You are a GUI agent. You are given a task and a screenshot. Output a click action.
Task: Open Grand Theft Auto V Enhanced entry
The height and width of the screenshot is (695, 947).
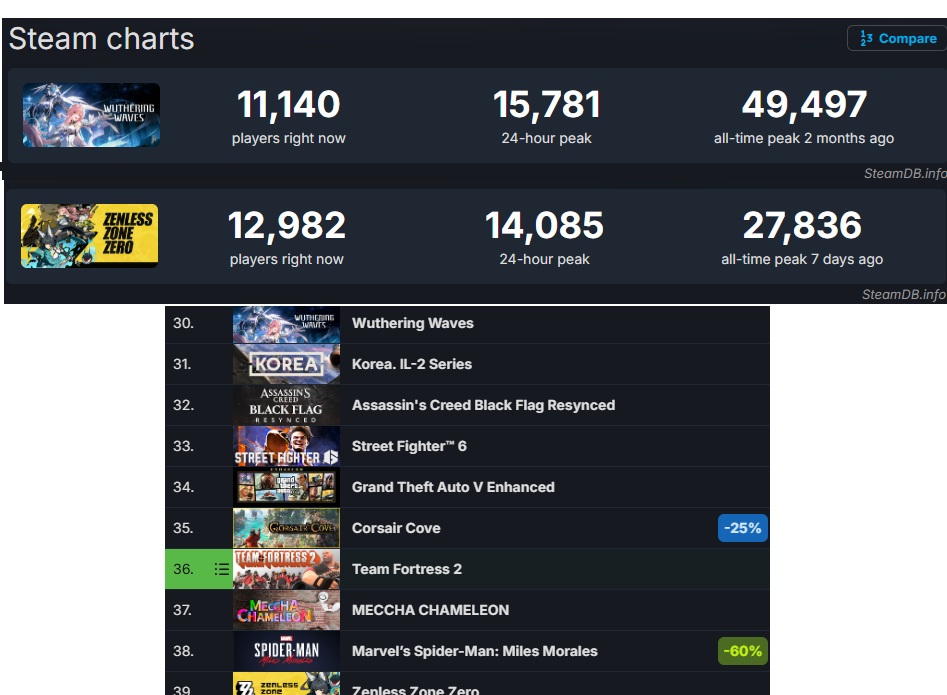tap(453, 487)
